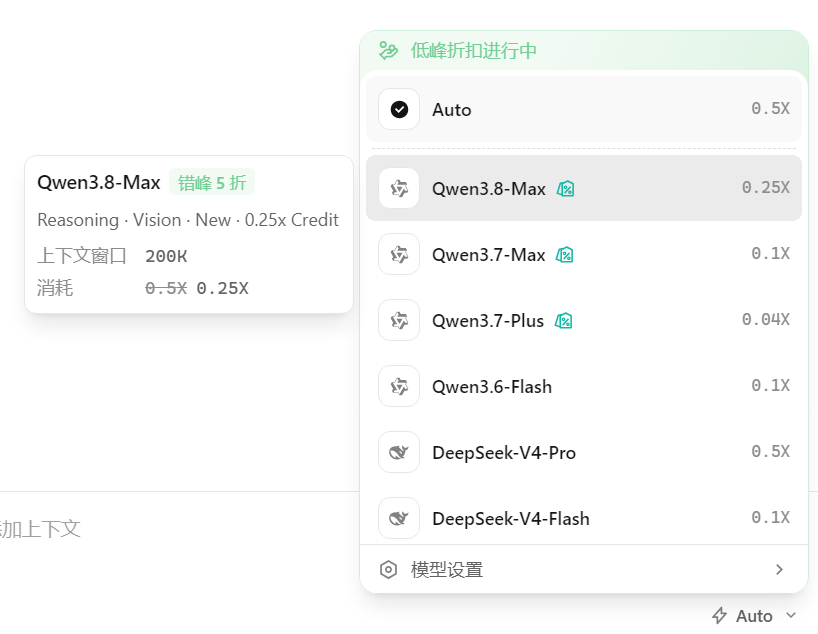The height and width of the screenshot is (634, 818).
Task: Click the 0.1X multiplier on DeepSeek-V4-Flash row
Action: [771, 518]
